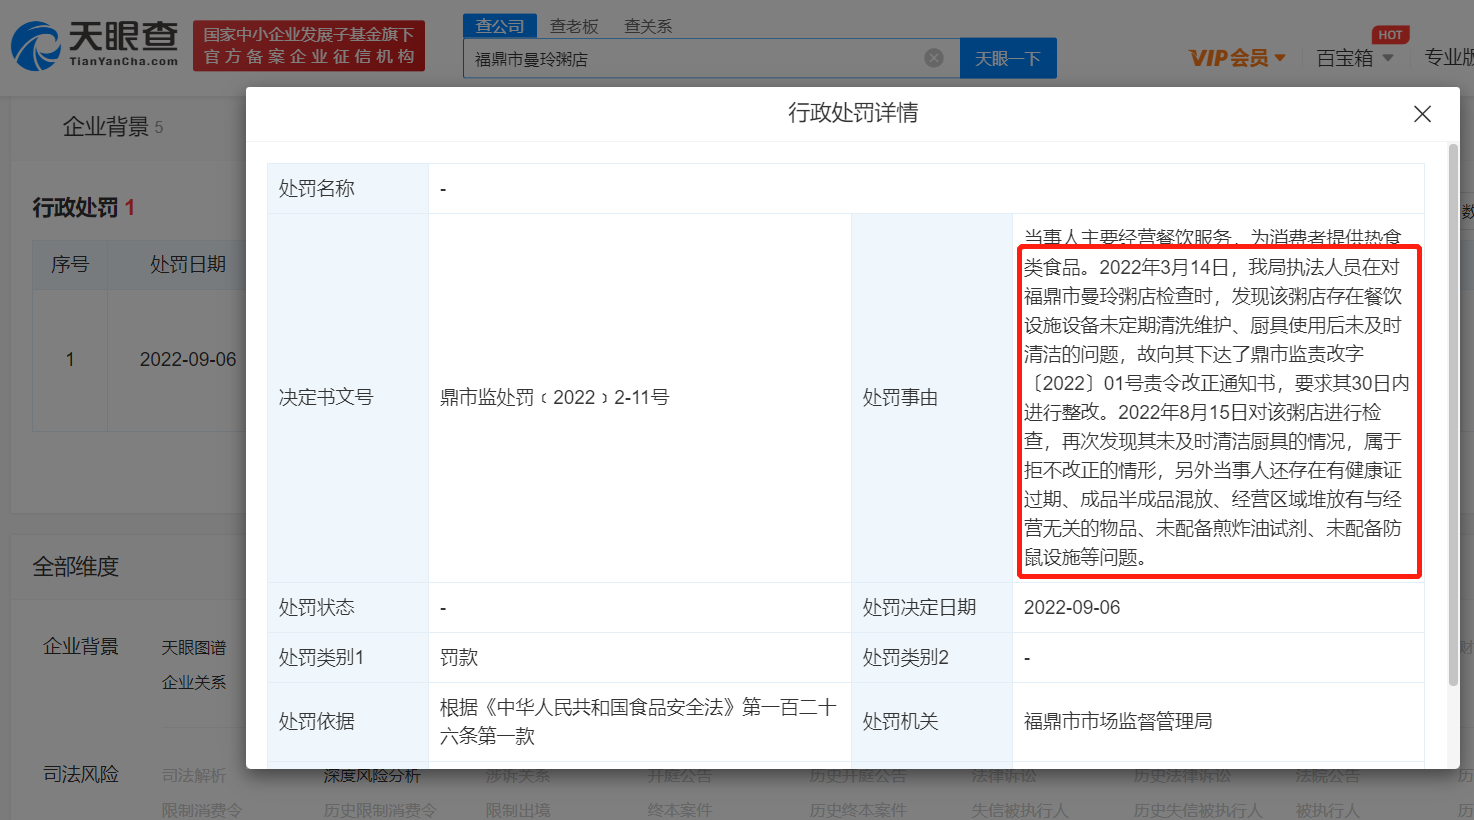Click the 专业版 link
The width and height of the screenshot is (1474, 820).
point(1448,58)
